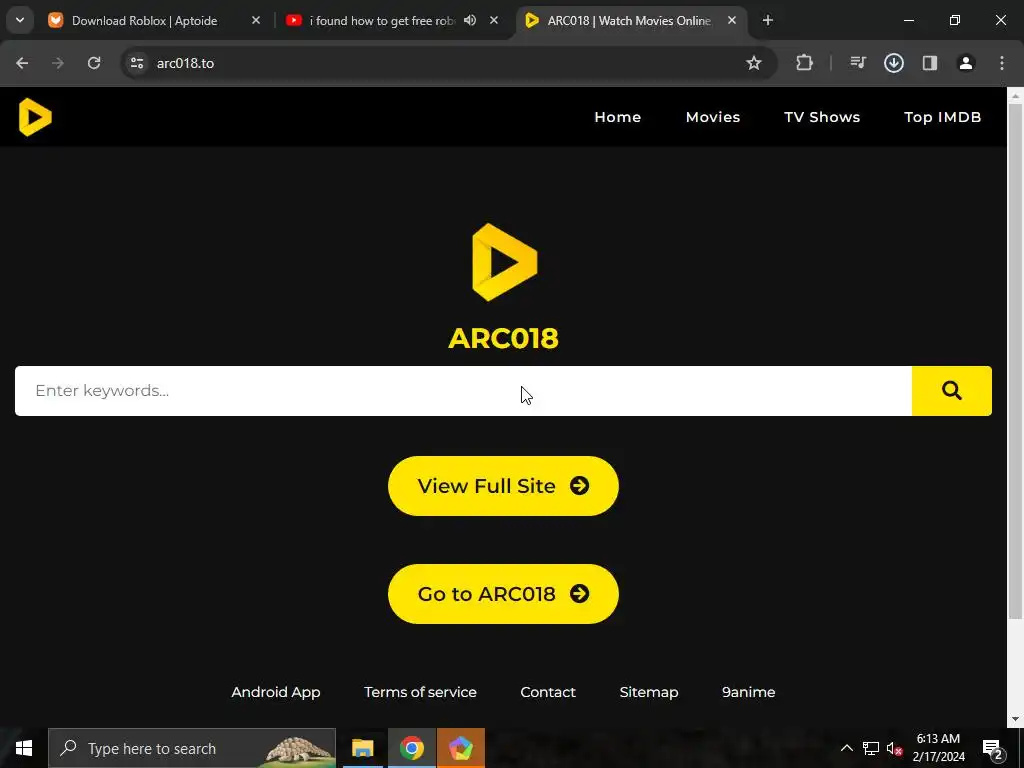
Task: Close the Download Roblox Aptoide tab
Action: point(256,20)
